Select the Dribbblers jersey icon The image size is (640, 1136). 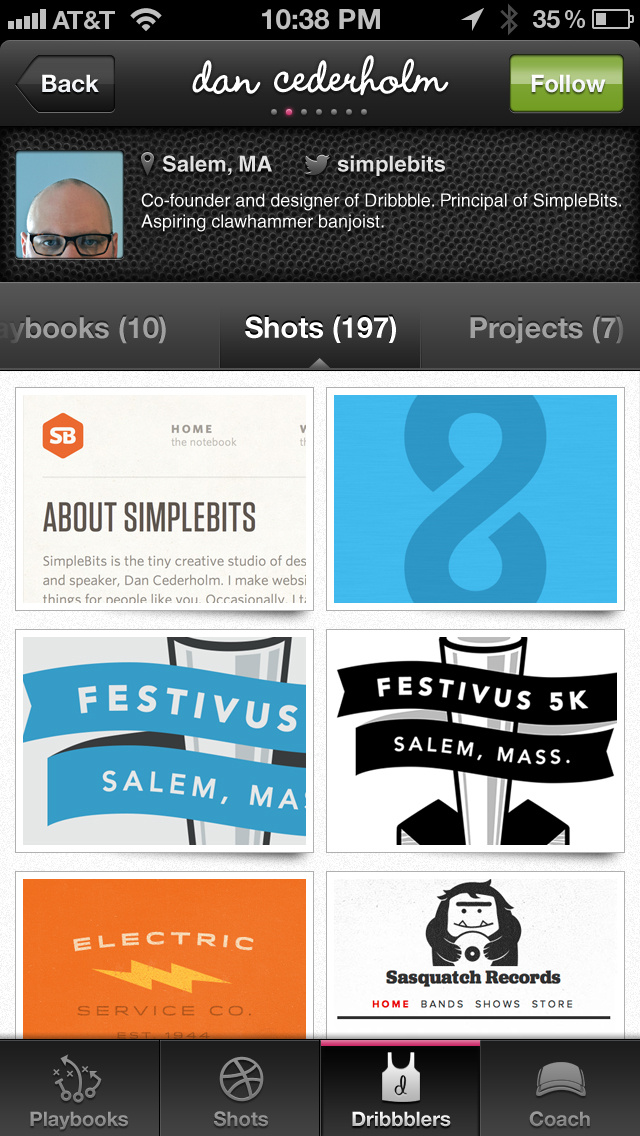[x=400, y=1078]
